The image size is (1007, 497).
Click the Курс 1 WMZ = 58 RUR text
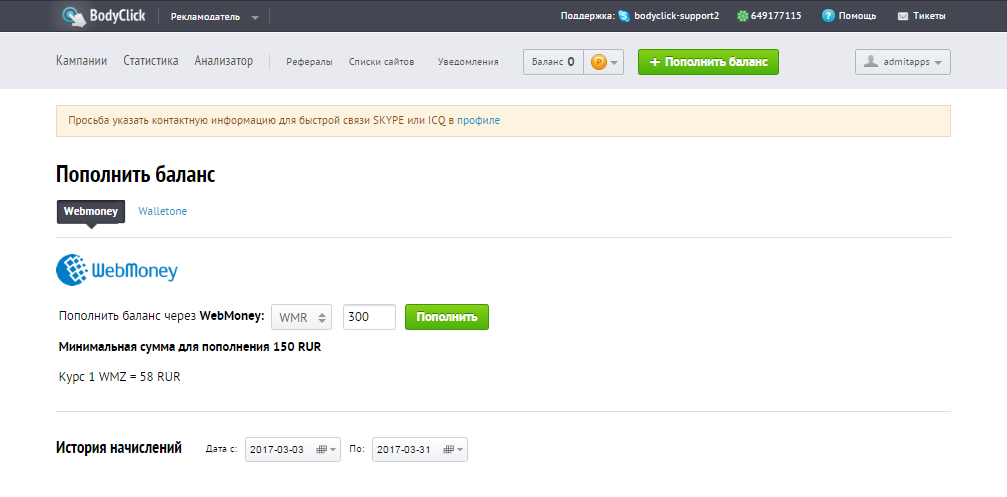click(x=119, y=377)
